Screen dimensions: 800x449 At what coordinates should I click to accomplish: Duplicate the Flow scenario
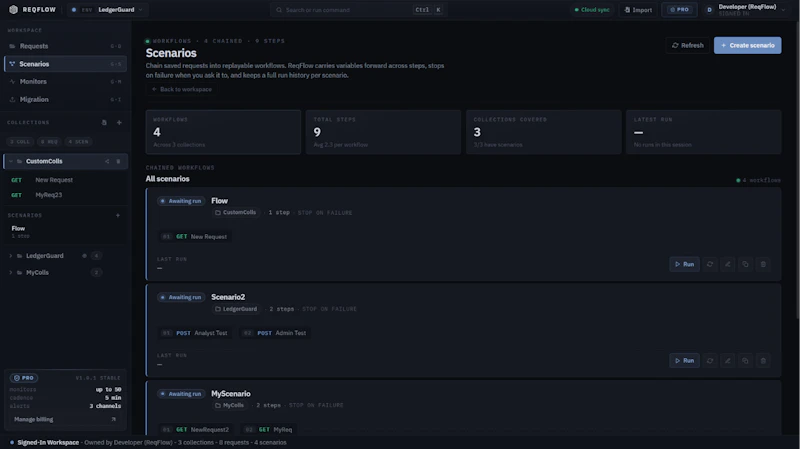coord(745,264)
